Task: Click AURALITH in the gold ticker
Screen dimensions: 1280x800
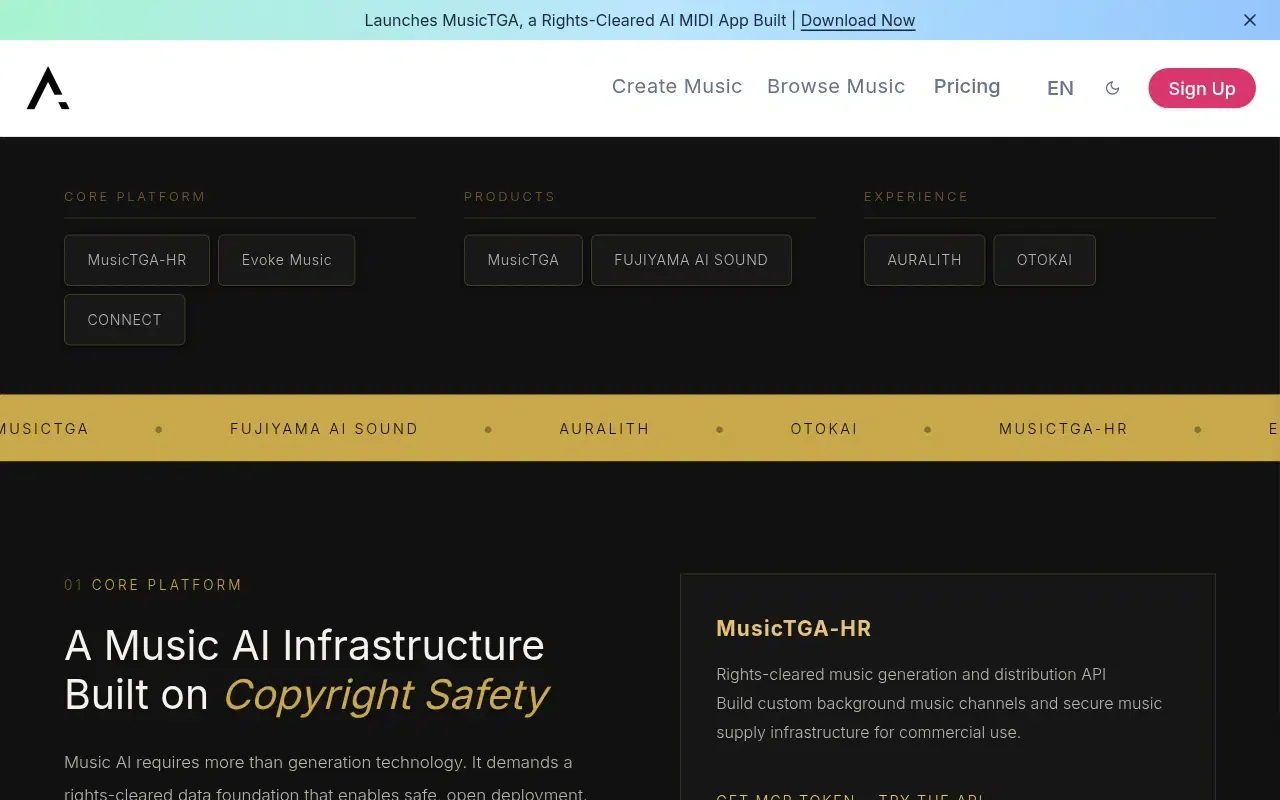Action: point(604,429)
